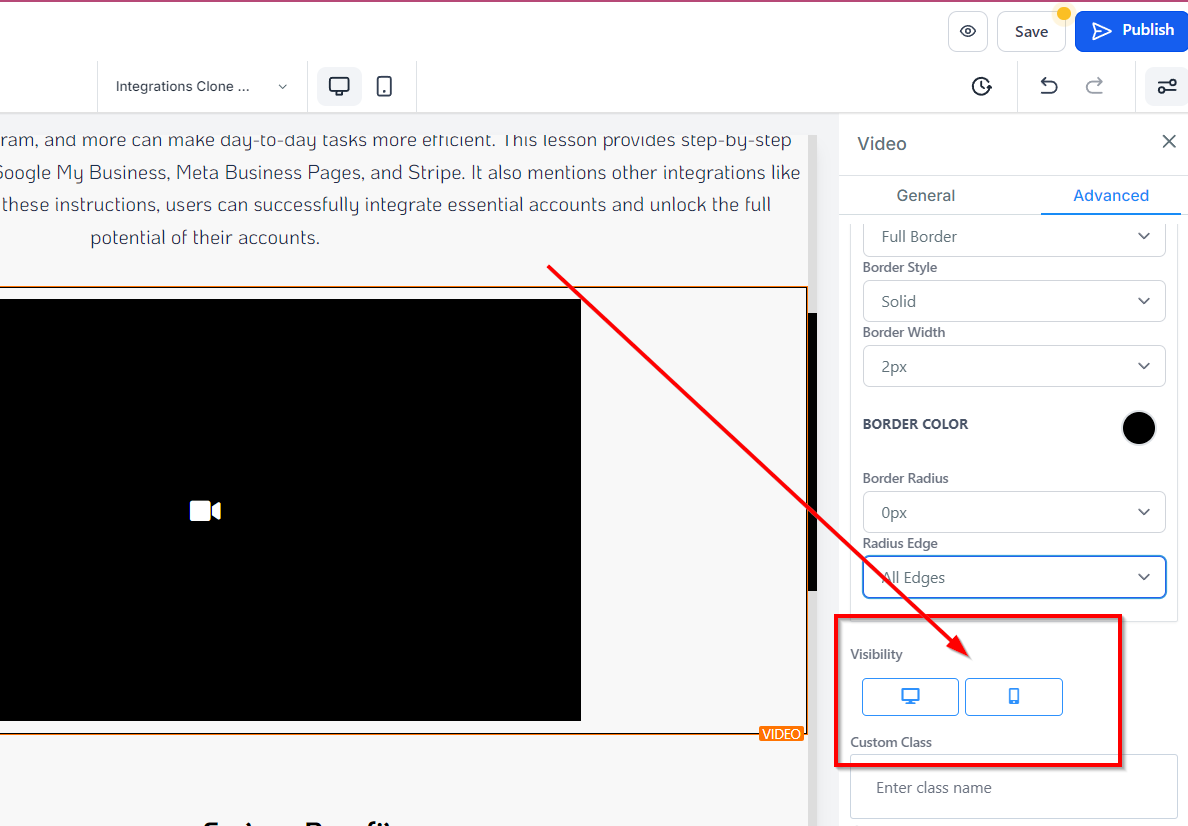Switch to desktop view in toolbar
The height and width of the screenshot is (826, 1188).
point(339,87)
